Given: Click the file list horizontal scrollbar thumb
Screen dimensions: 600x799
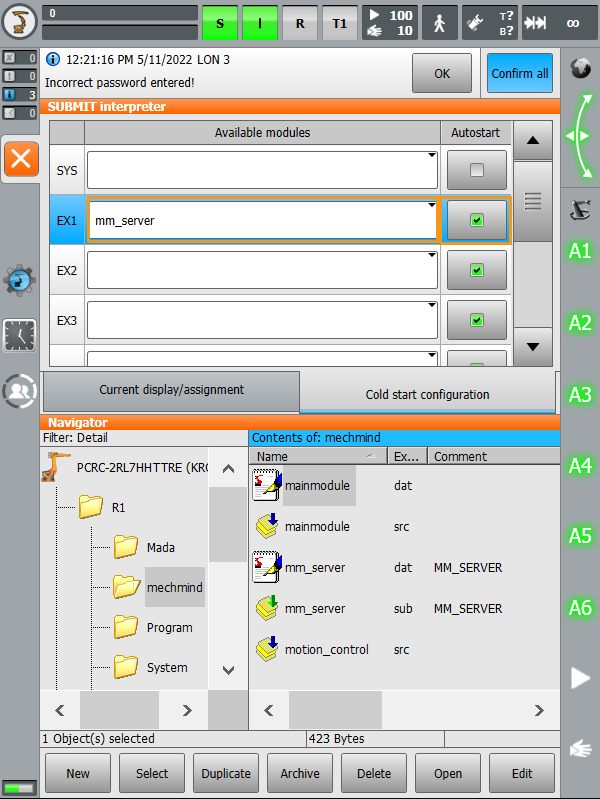Looking at the screenshot, I should tap(335, 710).
